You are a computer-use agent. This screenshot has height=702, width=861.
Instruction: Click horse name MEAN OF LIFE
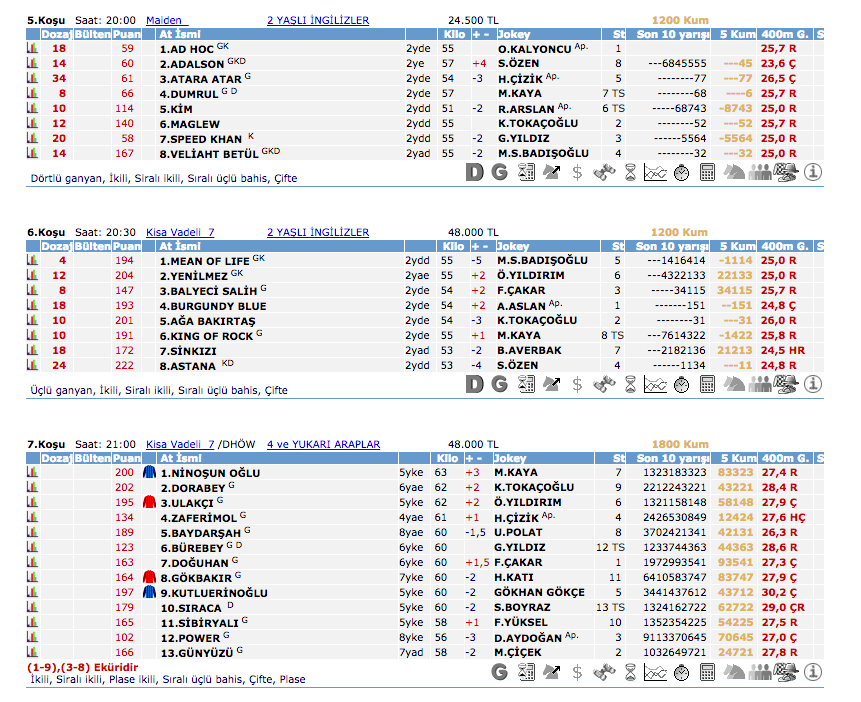pos(204,261)
